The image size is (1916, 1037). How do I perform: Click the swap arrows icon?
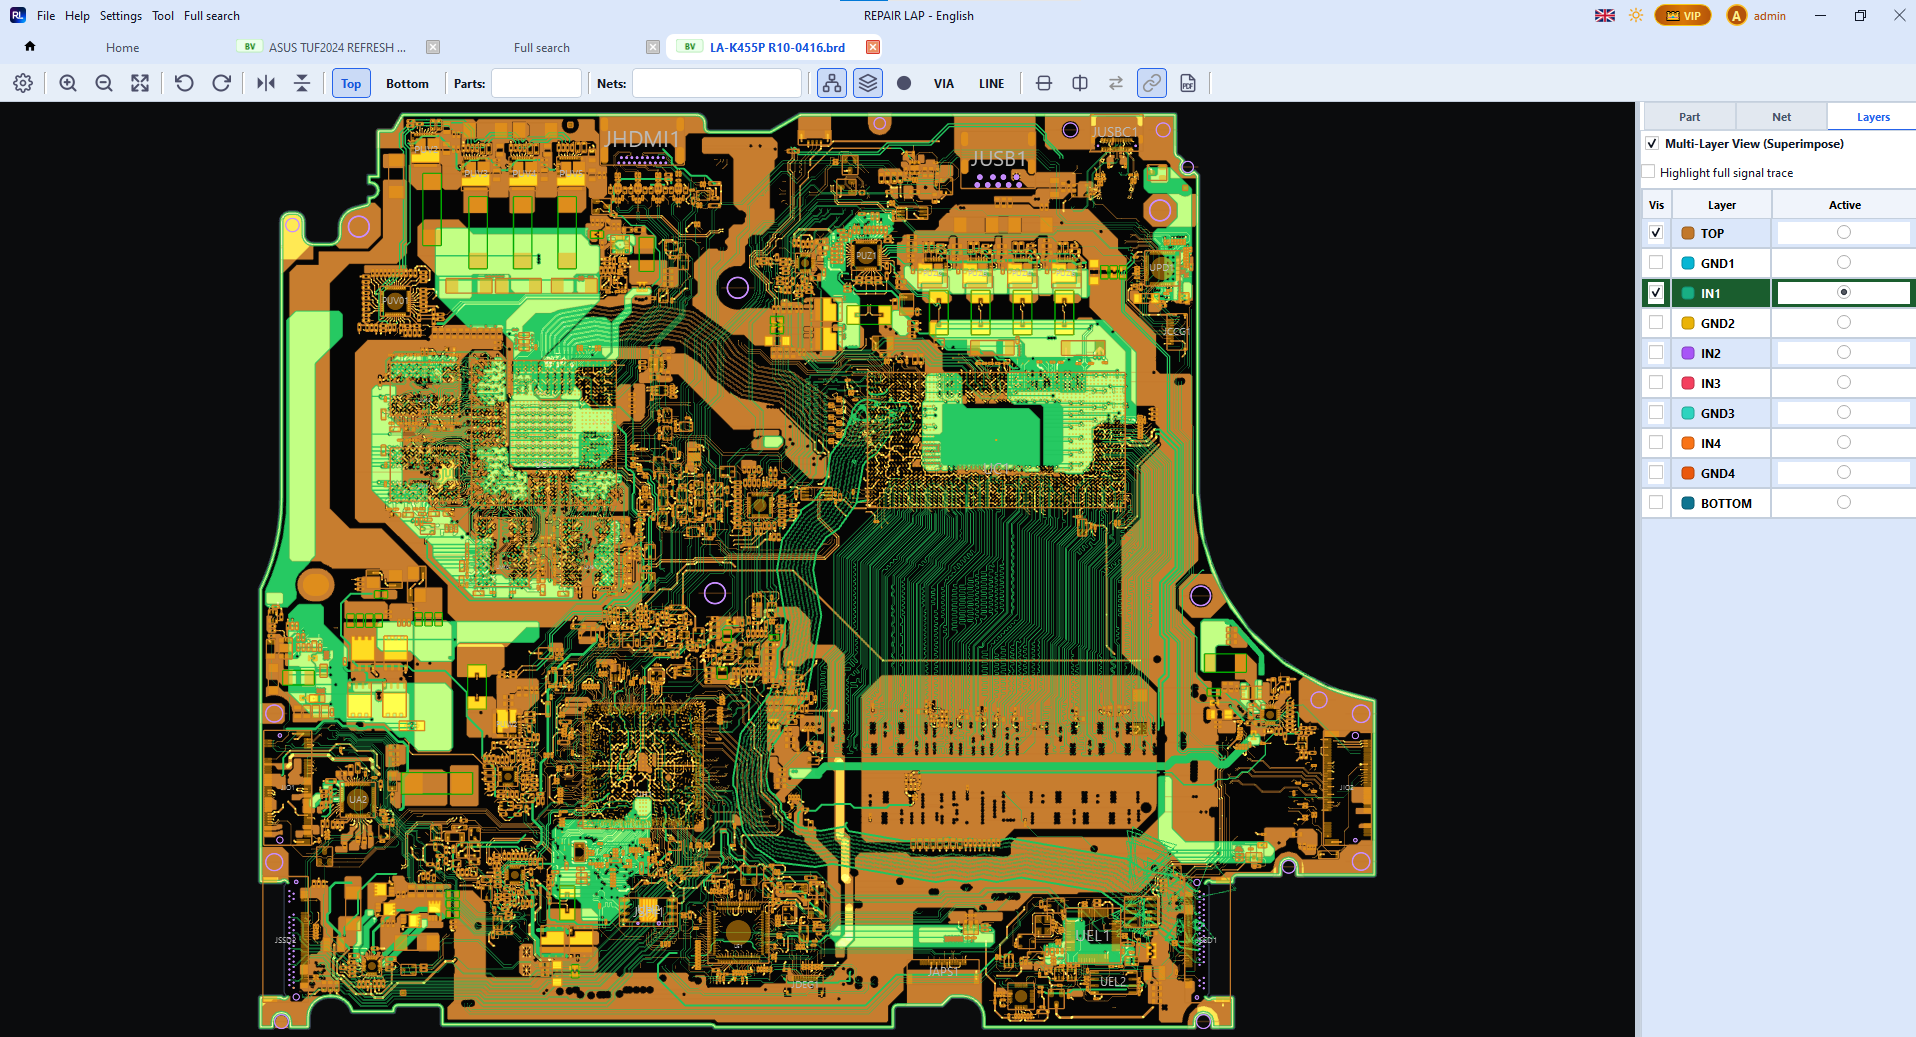tap(1116, 84)
